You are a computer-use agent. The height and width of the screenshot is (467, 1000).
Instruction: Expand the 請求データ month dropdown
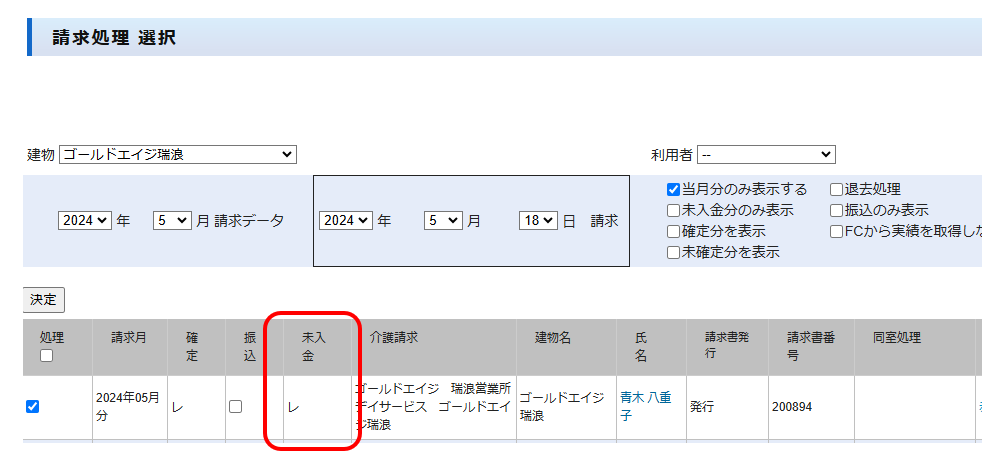pyautogui.click(x=171, y=221)
